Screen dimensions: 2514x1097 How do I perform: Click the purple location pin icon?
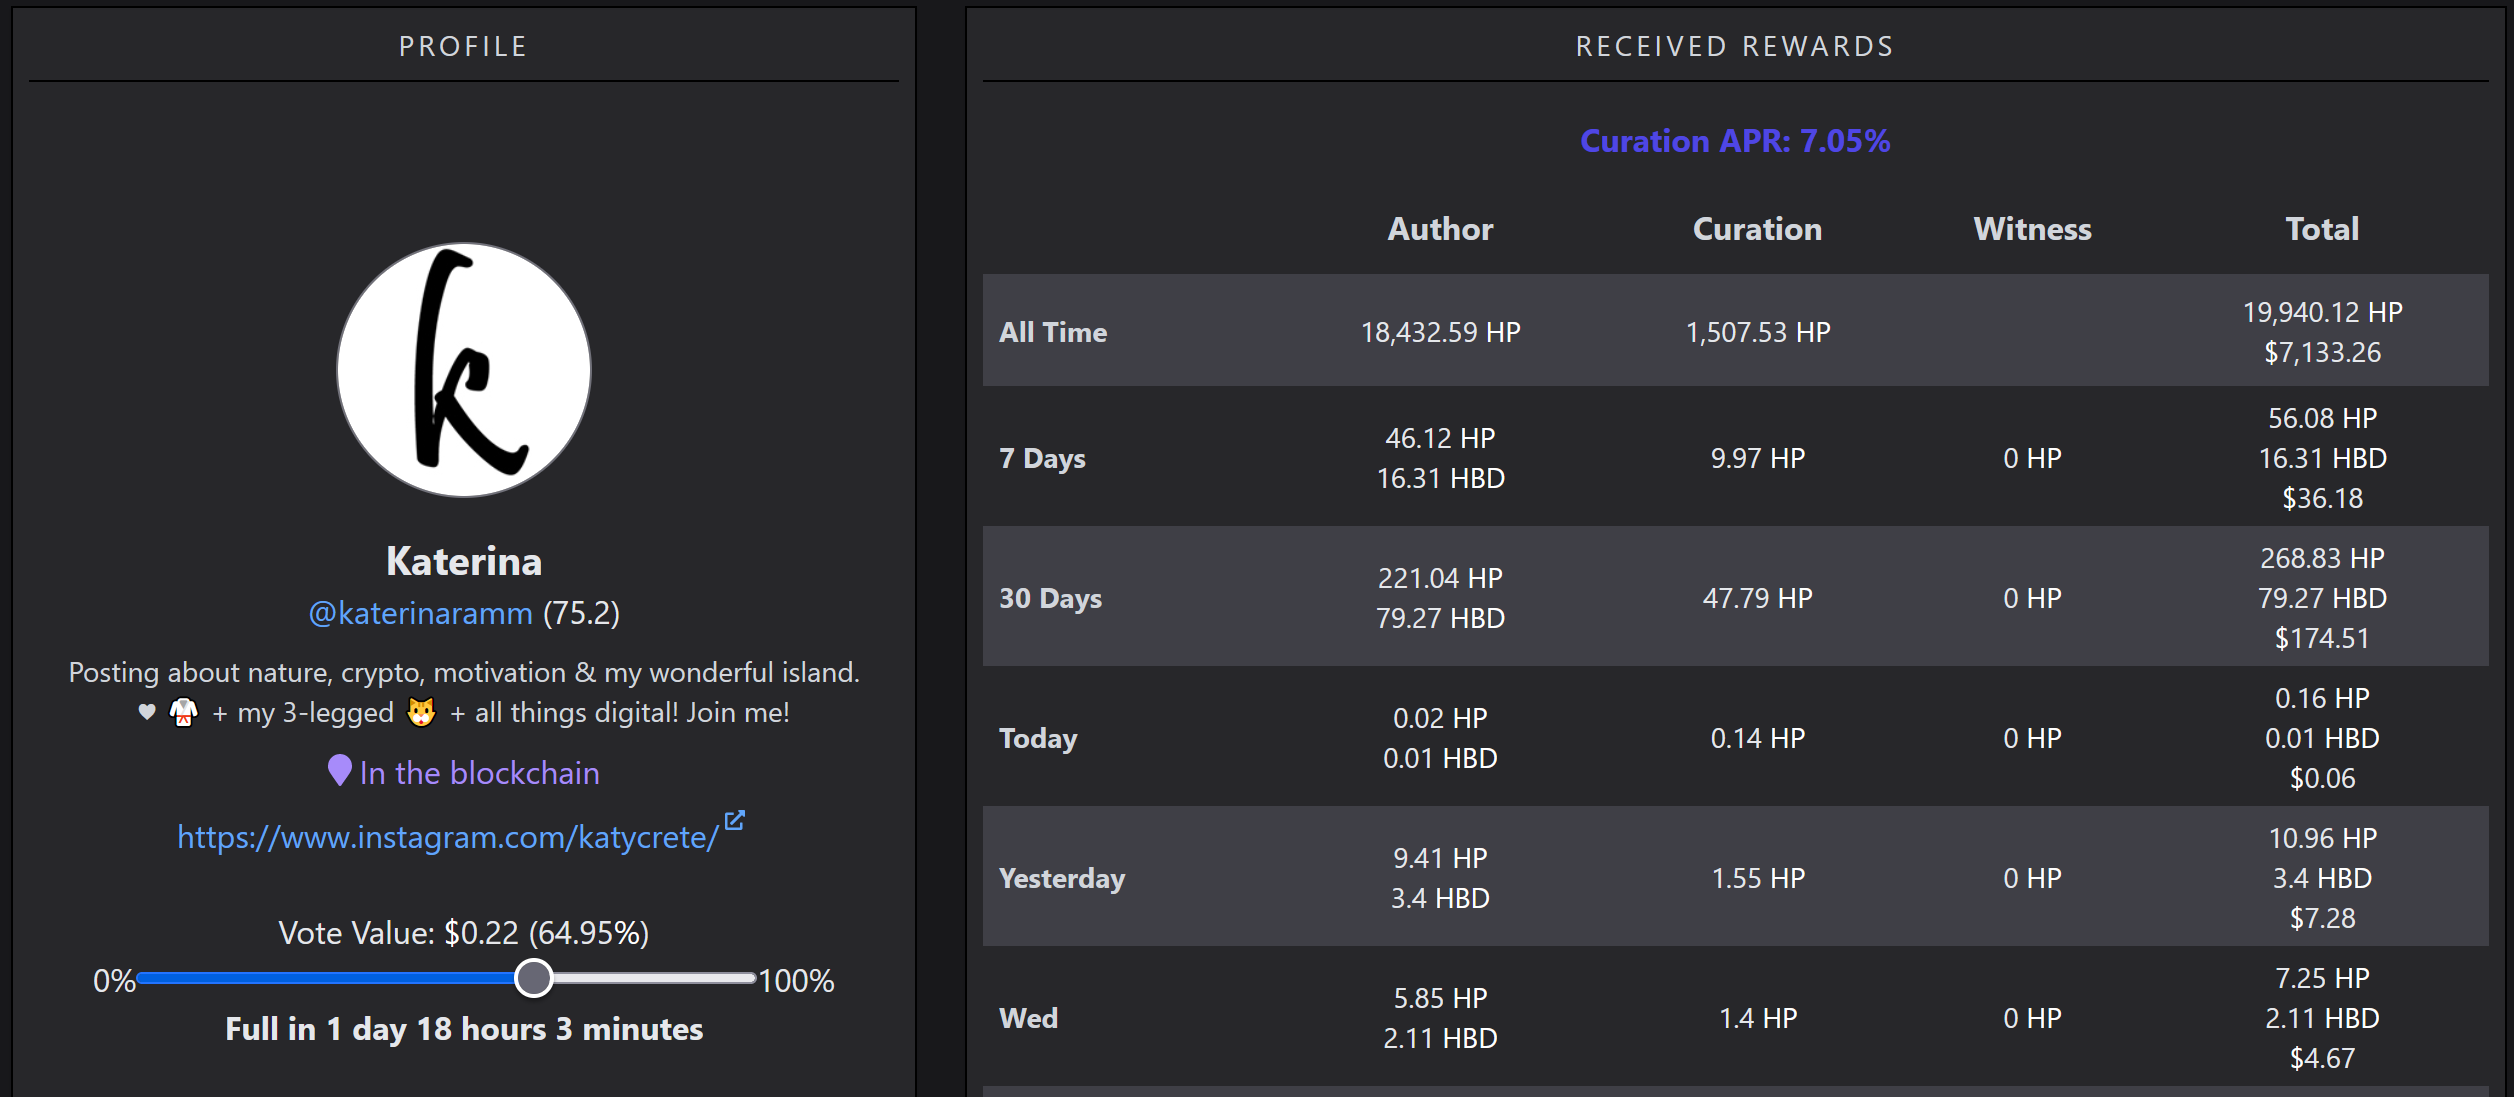pos(340,770)
